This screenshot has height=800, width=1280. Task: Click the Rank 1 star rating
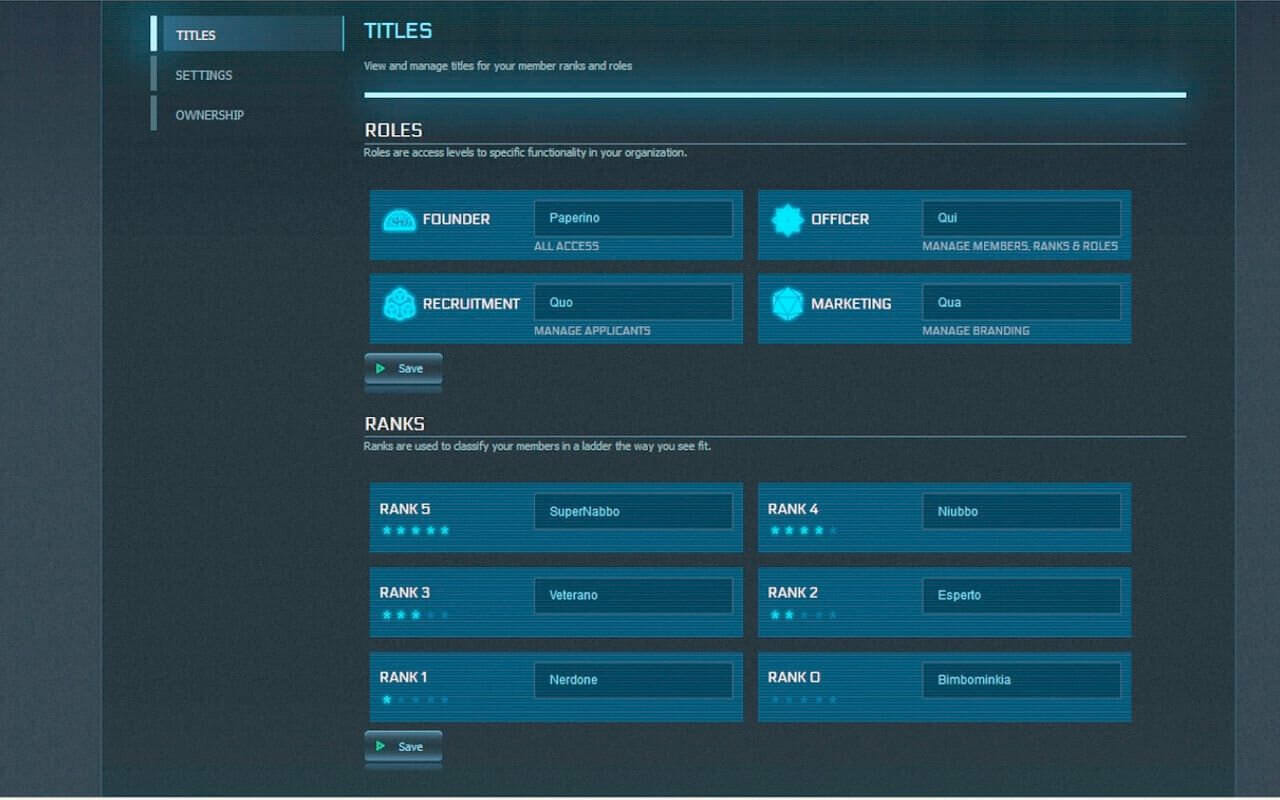(416, 700)
